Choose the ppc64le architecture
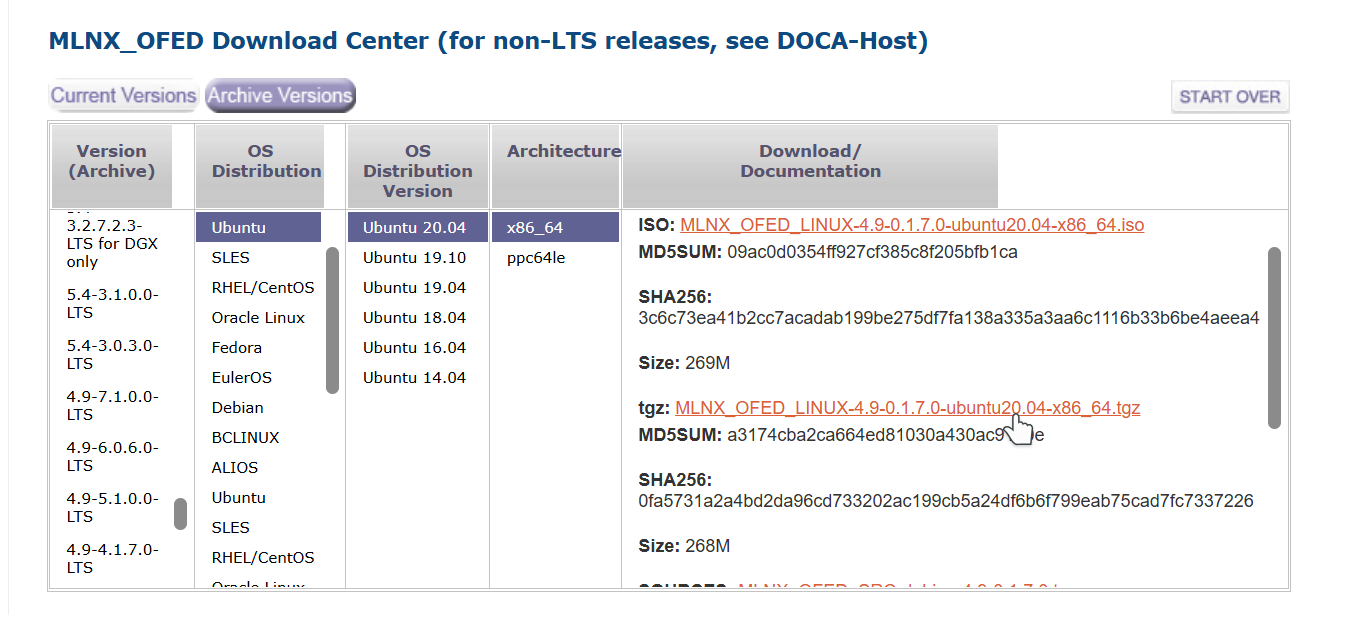Image resolution: width=1350 pixels, height=641 pixels. coord(536,258)
